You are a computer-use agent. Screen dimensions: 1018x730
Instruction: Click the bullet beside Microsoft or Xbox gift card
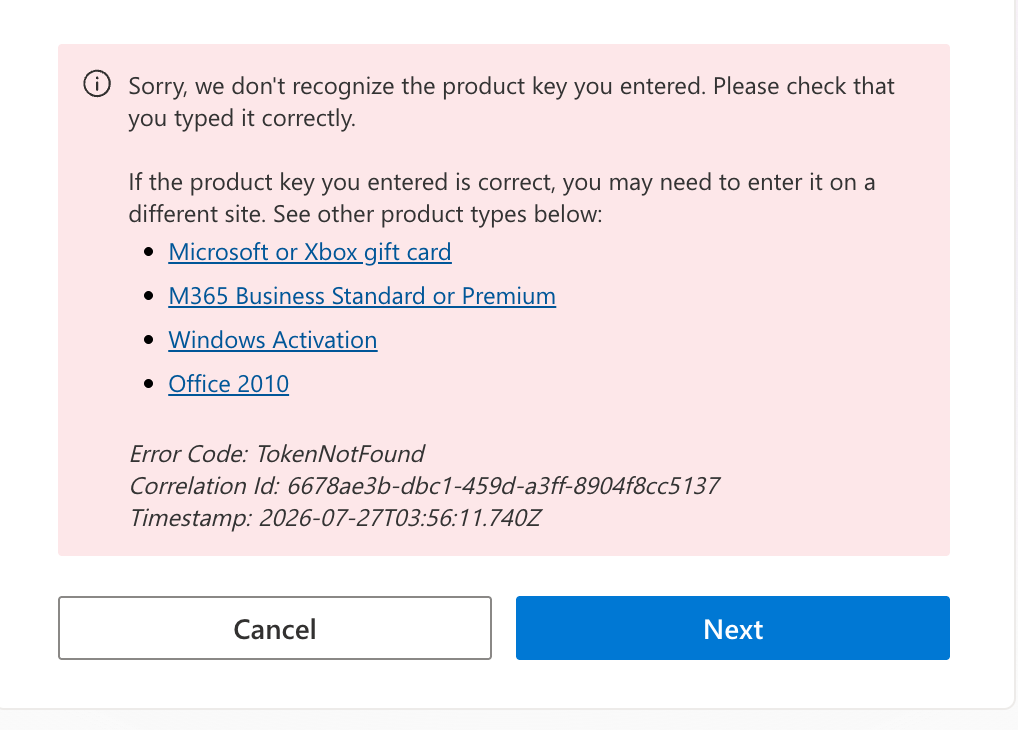(x=149, y=252)
